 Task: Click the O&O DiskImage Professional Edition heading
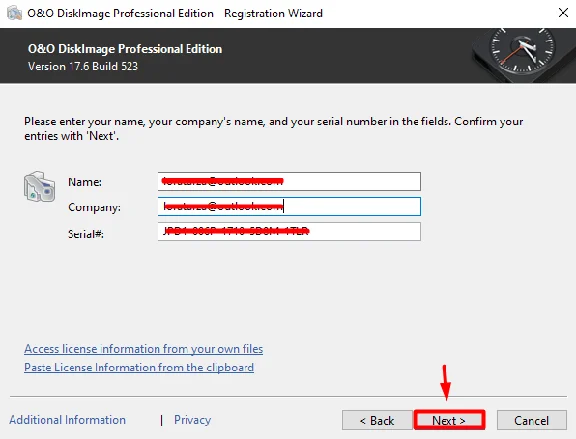point(125,49)
